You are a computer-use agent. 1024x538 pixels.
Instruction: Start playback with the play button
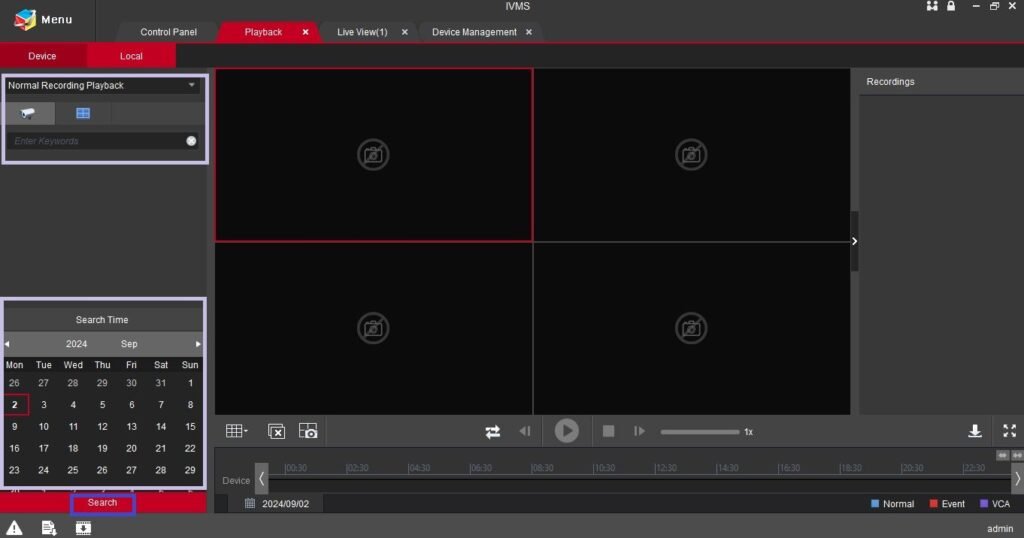click(566, 431)
